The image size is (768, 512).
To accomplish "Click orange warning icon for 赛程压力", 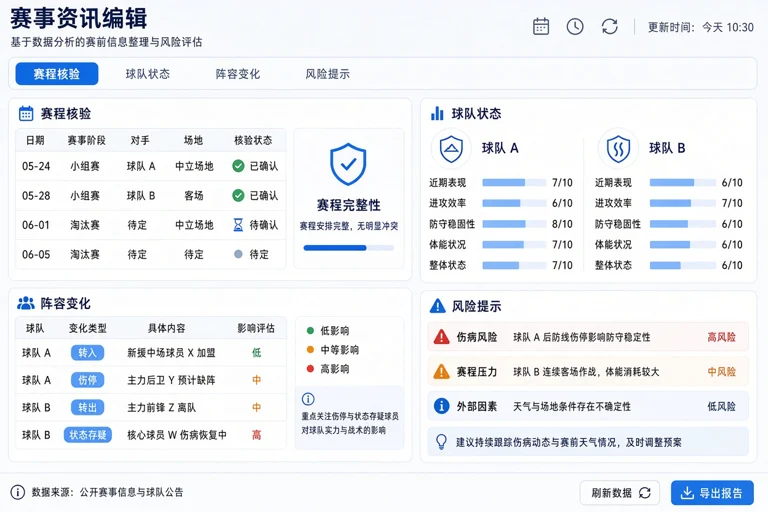I will click(x=441, y=372).
